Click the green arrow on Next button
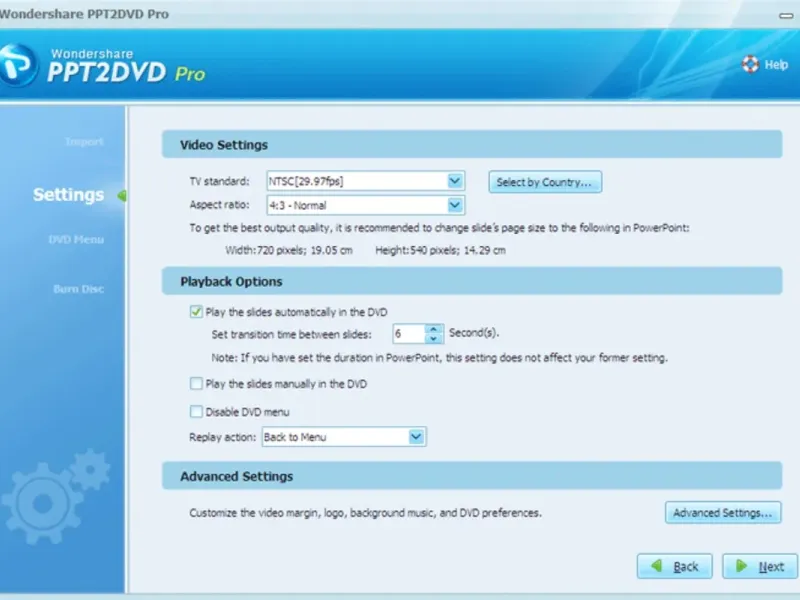 tap(741, 566)
